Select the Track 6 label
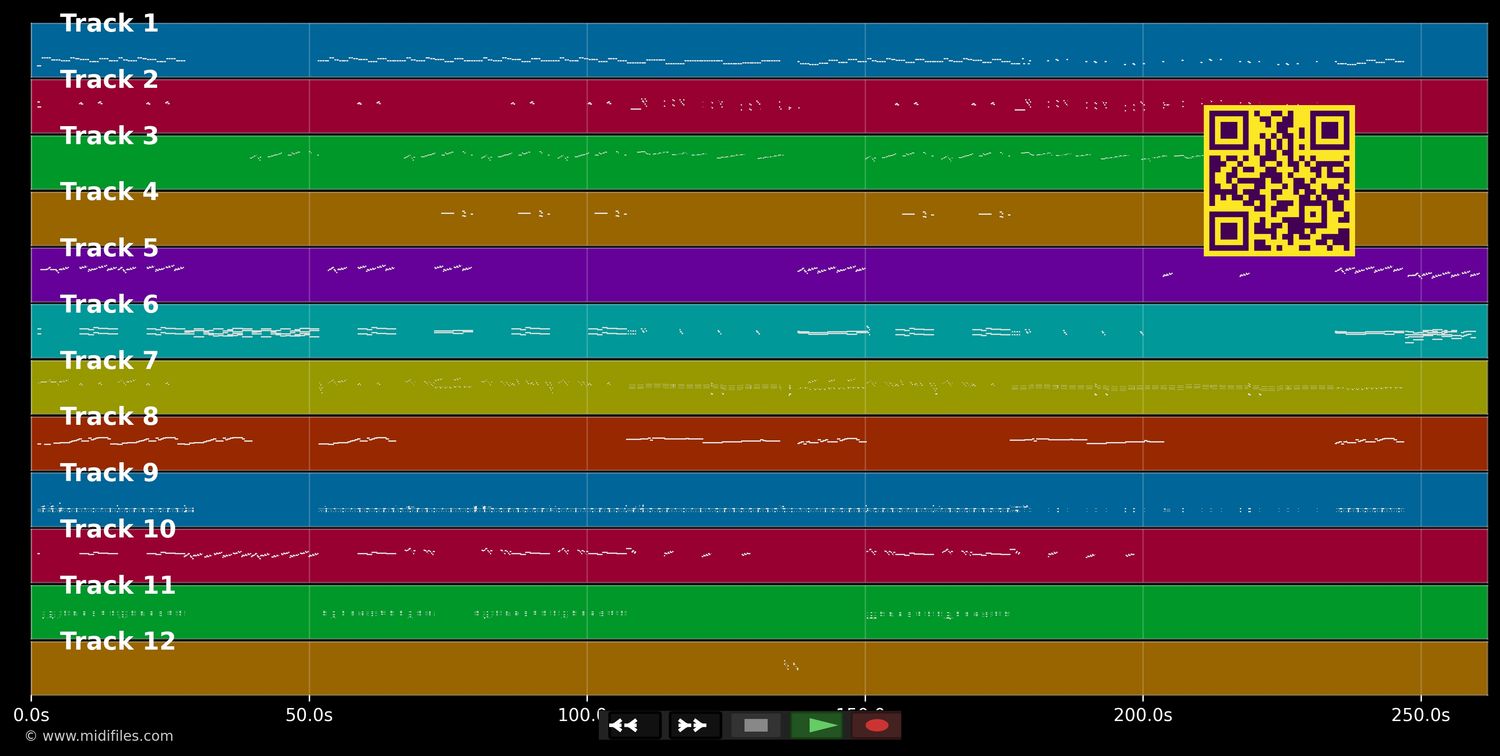This screenshot has height=756, width=1500. click(109, 304)
